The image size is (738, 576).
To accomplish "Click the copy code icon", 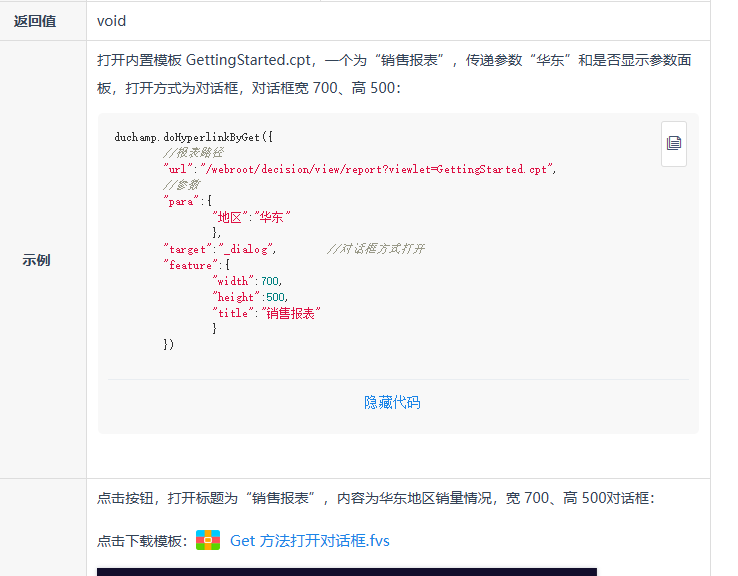I will click(674, 143).
